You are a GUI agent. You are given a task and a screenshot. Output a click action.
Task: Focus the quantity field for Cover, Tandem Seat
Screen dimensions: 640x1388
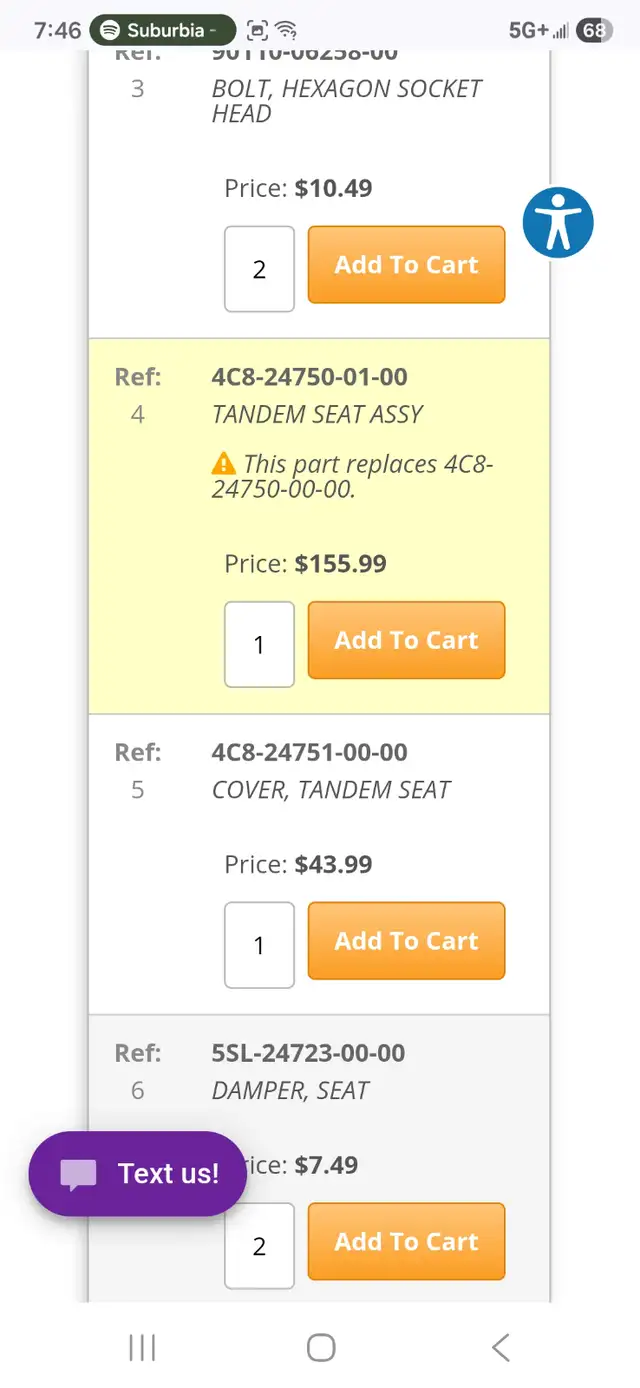point(259,945)
